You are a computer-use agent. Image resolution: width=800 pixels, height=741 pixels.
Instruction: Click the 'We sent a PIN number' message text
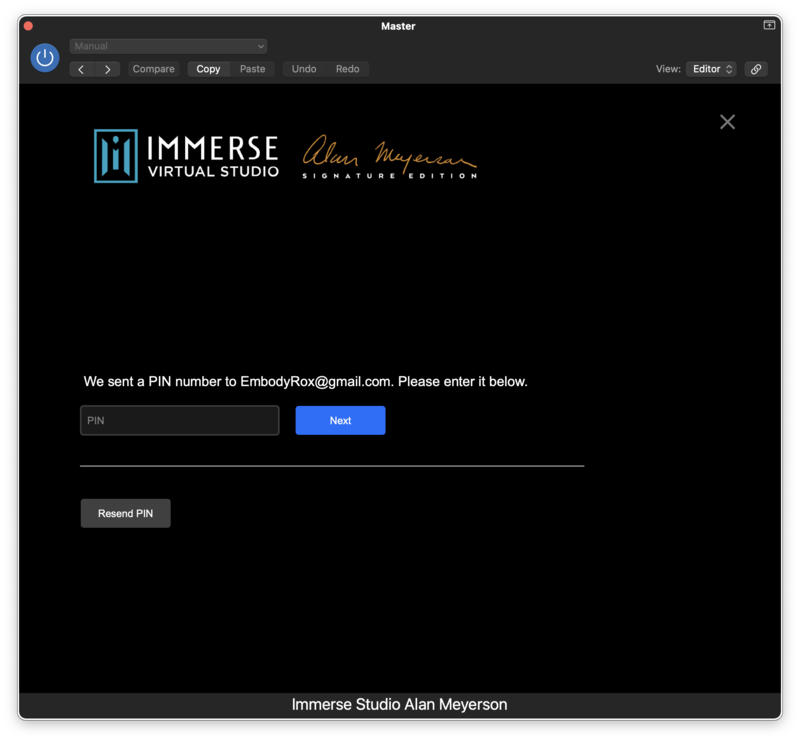[x=306, y=382]
